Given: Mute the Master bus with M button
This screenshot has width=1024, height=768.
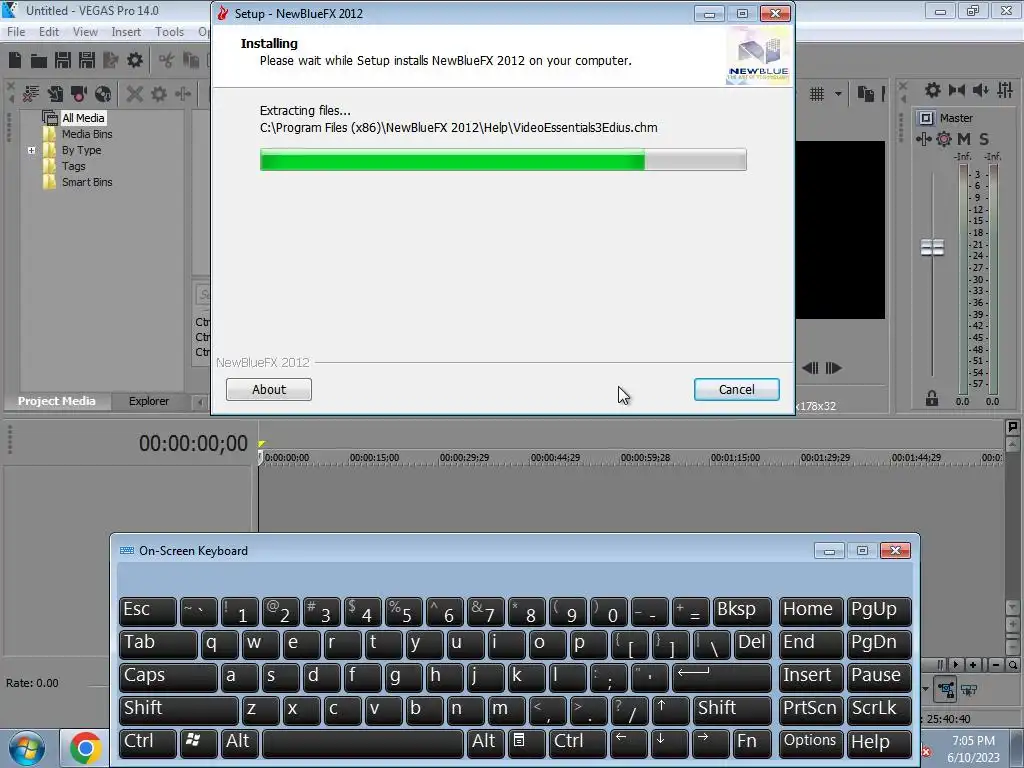Looking at the screenshot, I should pyautogui.click(x=964, y=138).
